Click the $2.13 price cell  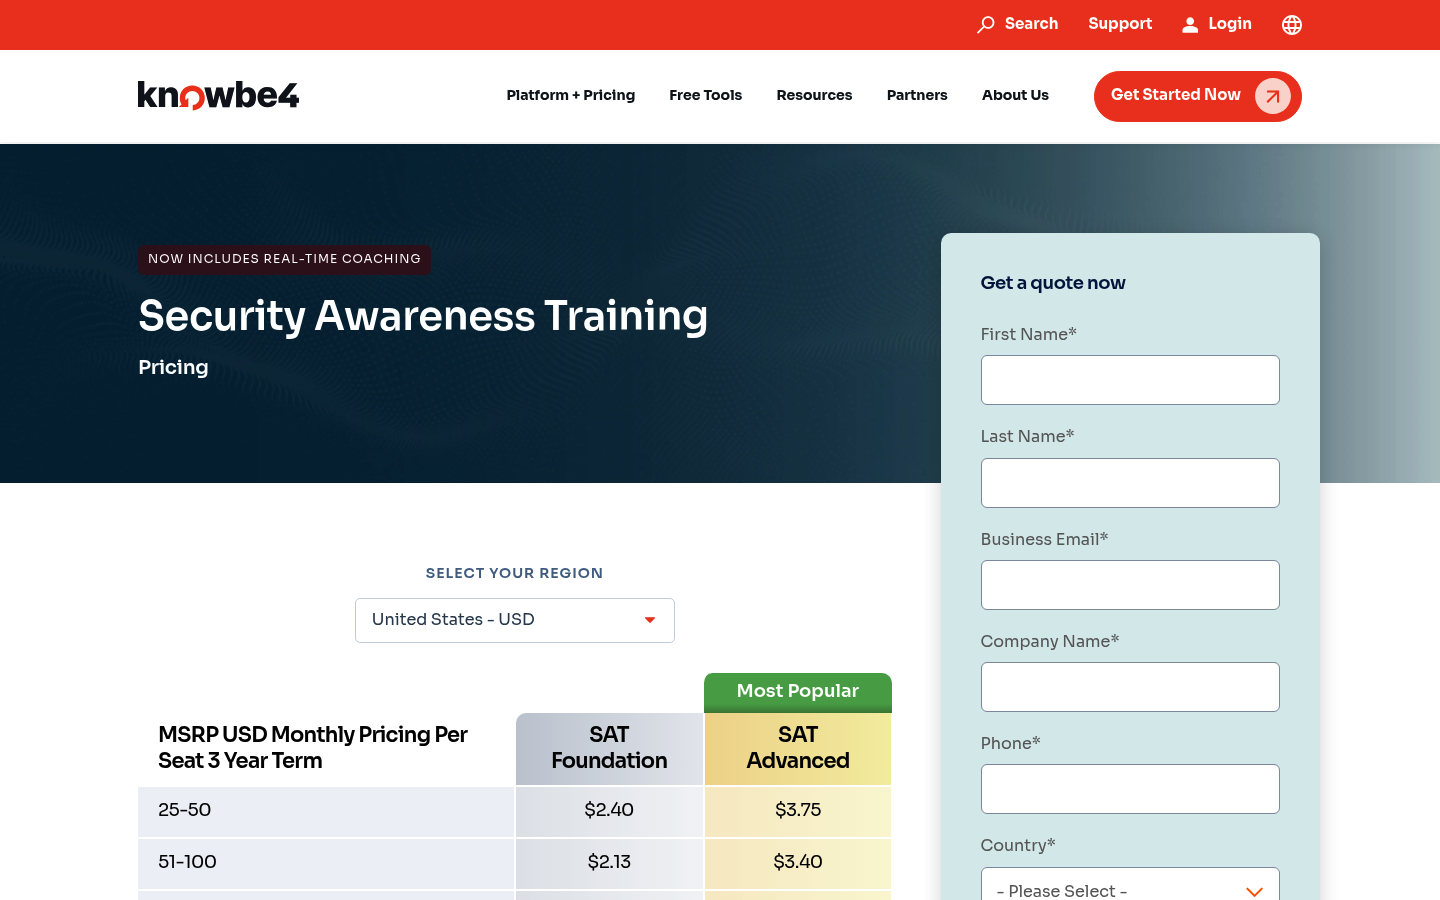609,863
